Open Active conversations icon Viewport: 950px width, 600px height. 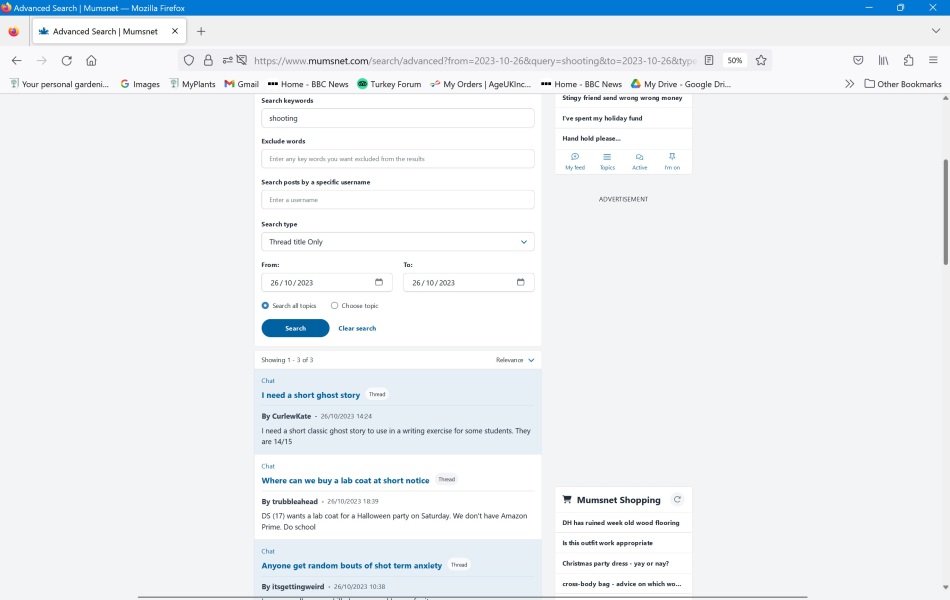tap(640, 161)
